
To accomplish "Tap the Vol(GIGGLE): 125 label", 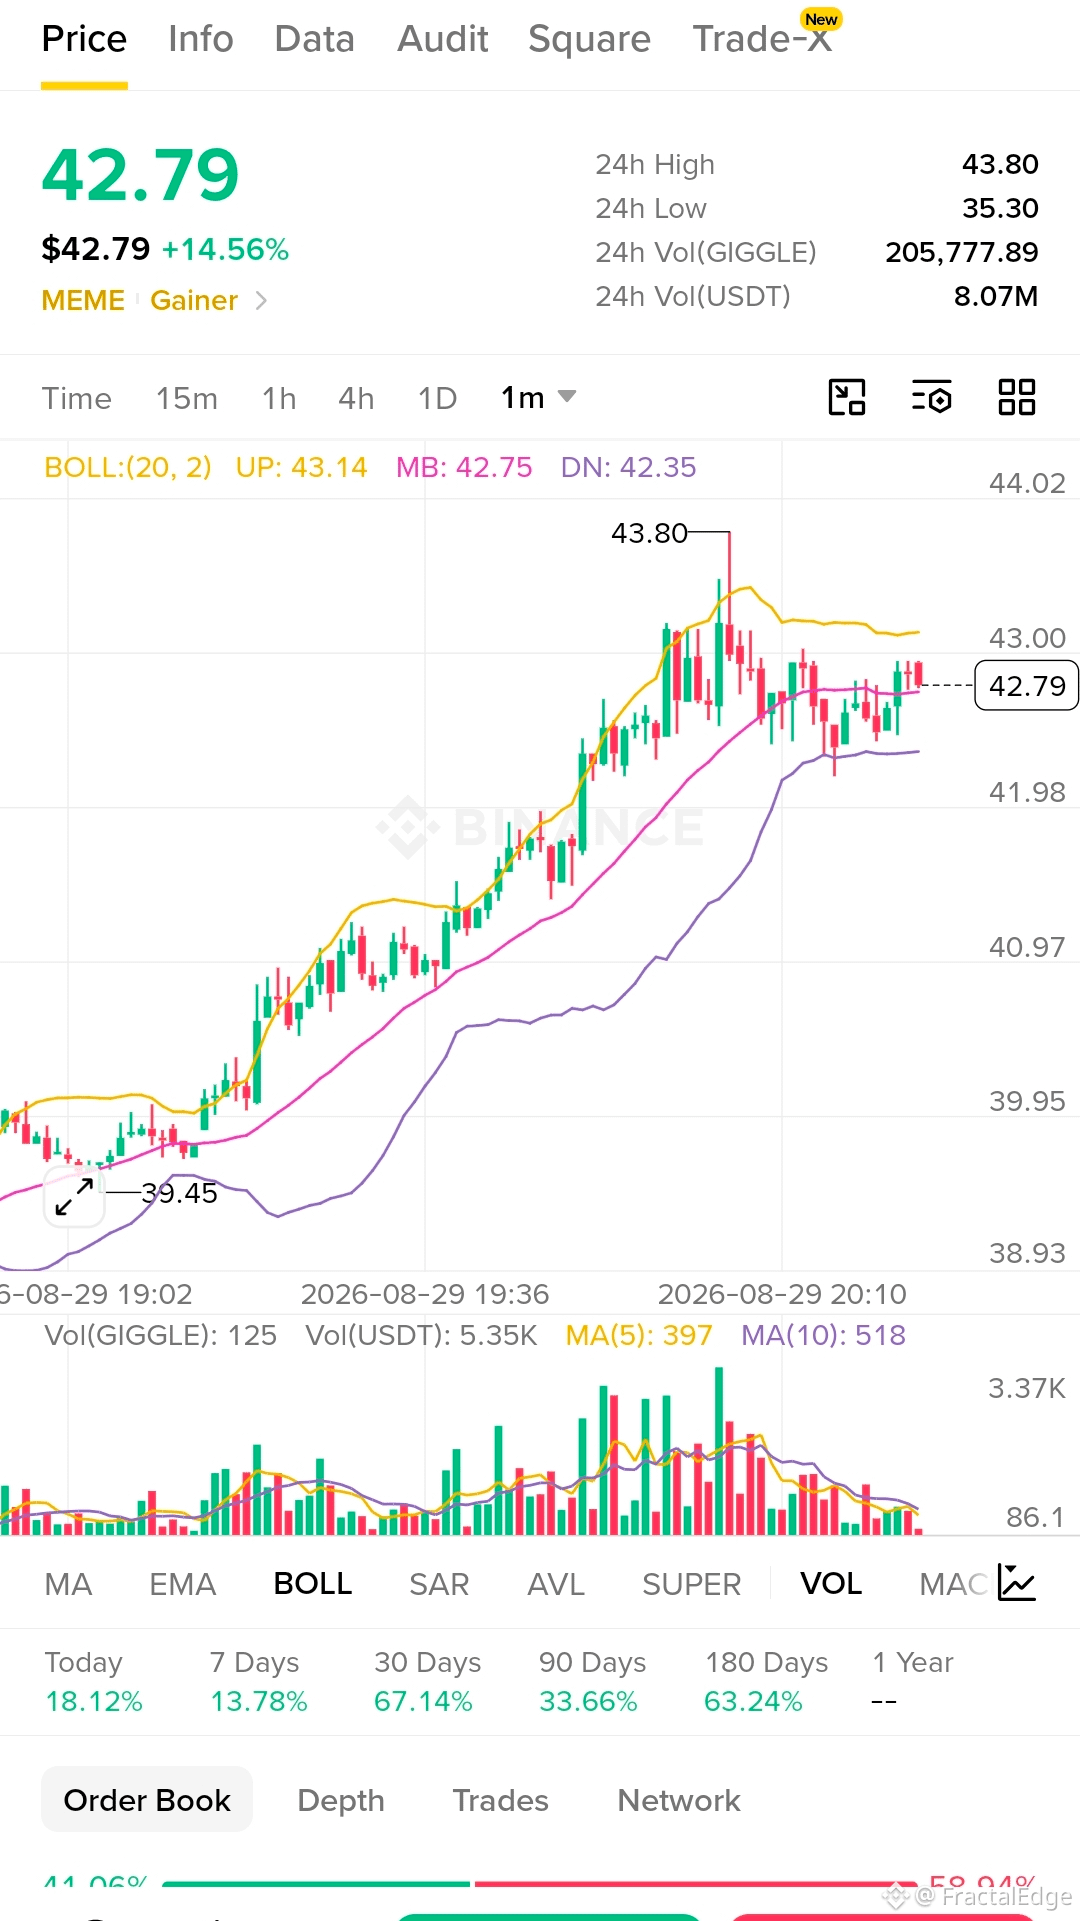I will 160,1335.
